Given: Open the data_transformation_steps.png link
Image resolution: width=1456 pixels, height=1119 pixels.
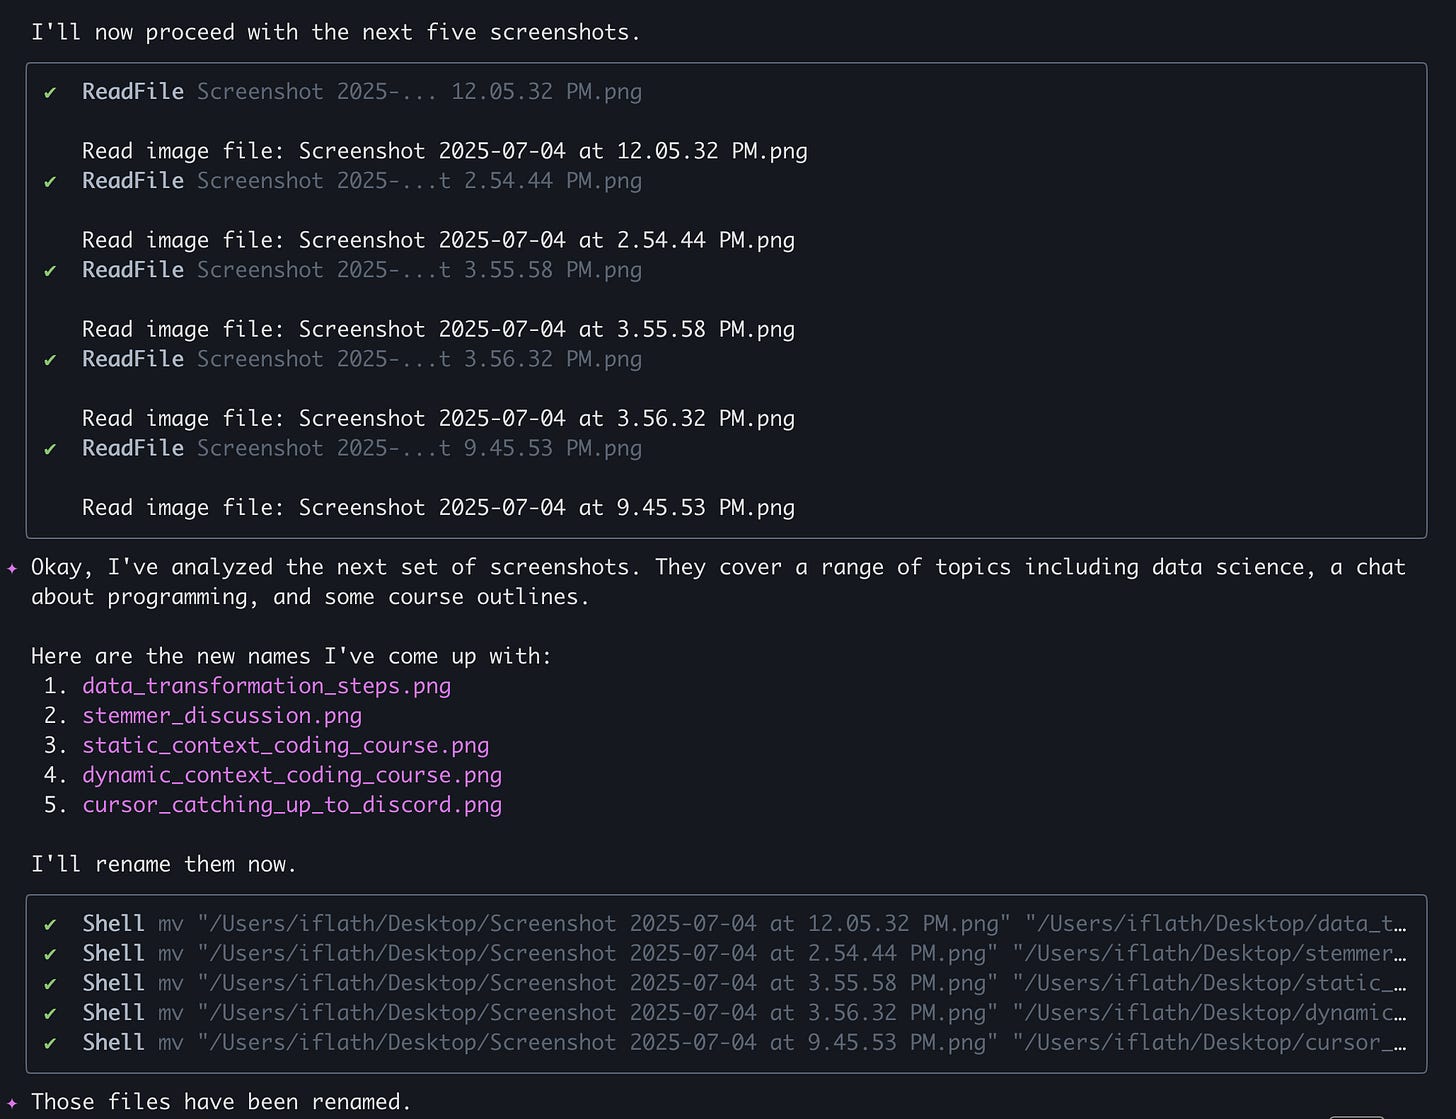Looking at the screenshot, I should click(266, 686).
